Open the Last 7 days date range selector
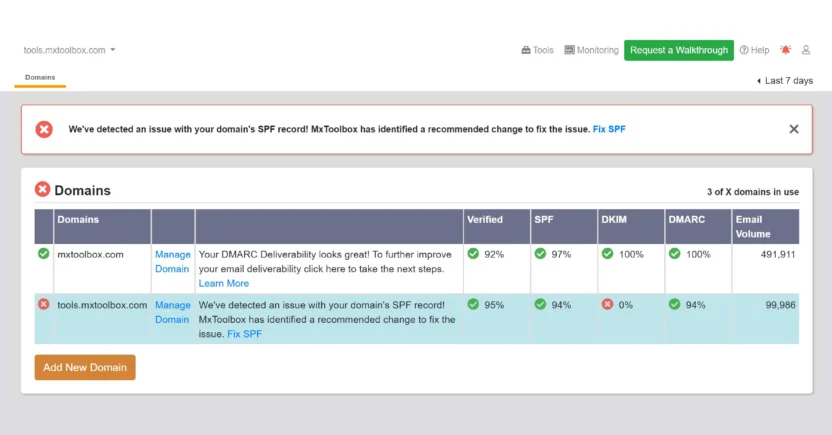832x435 pixels. point(785,81)
